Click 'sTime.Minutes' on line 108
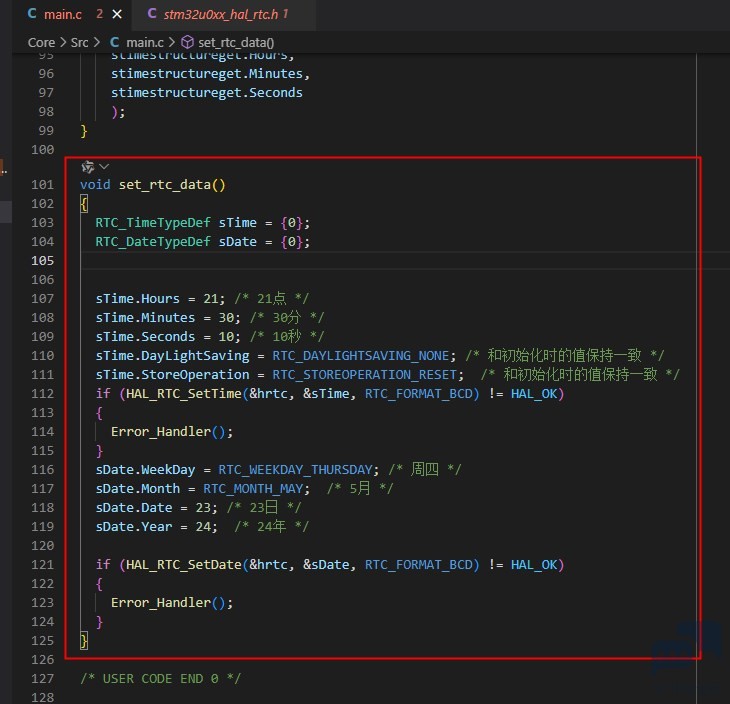Image resolution: width=730 pixels, height=704 pixels. click(145, 318)
